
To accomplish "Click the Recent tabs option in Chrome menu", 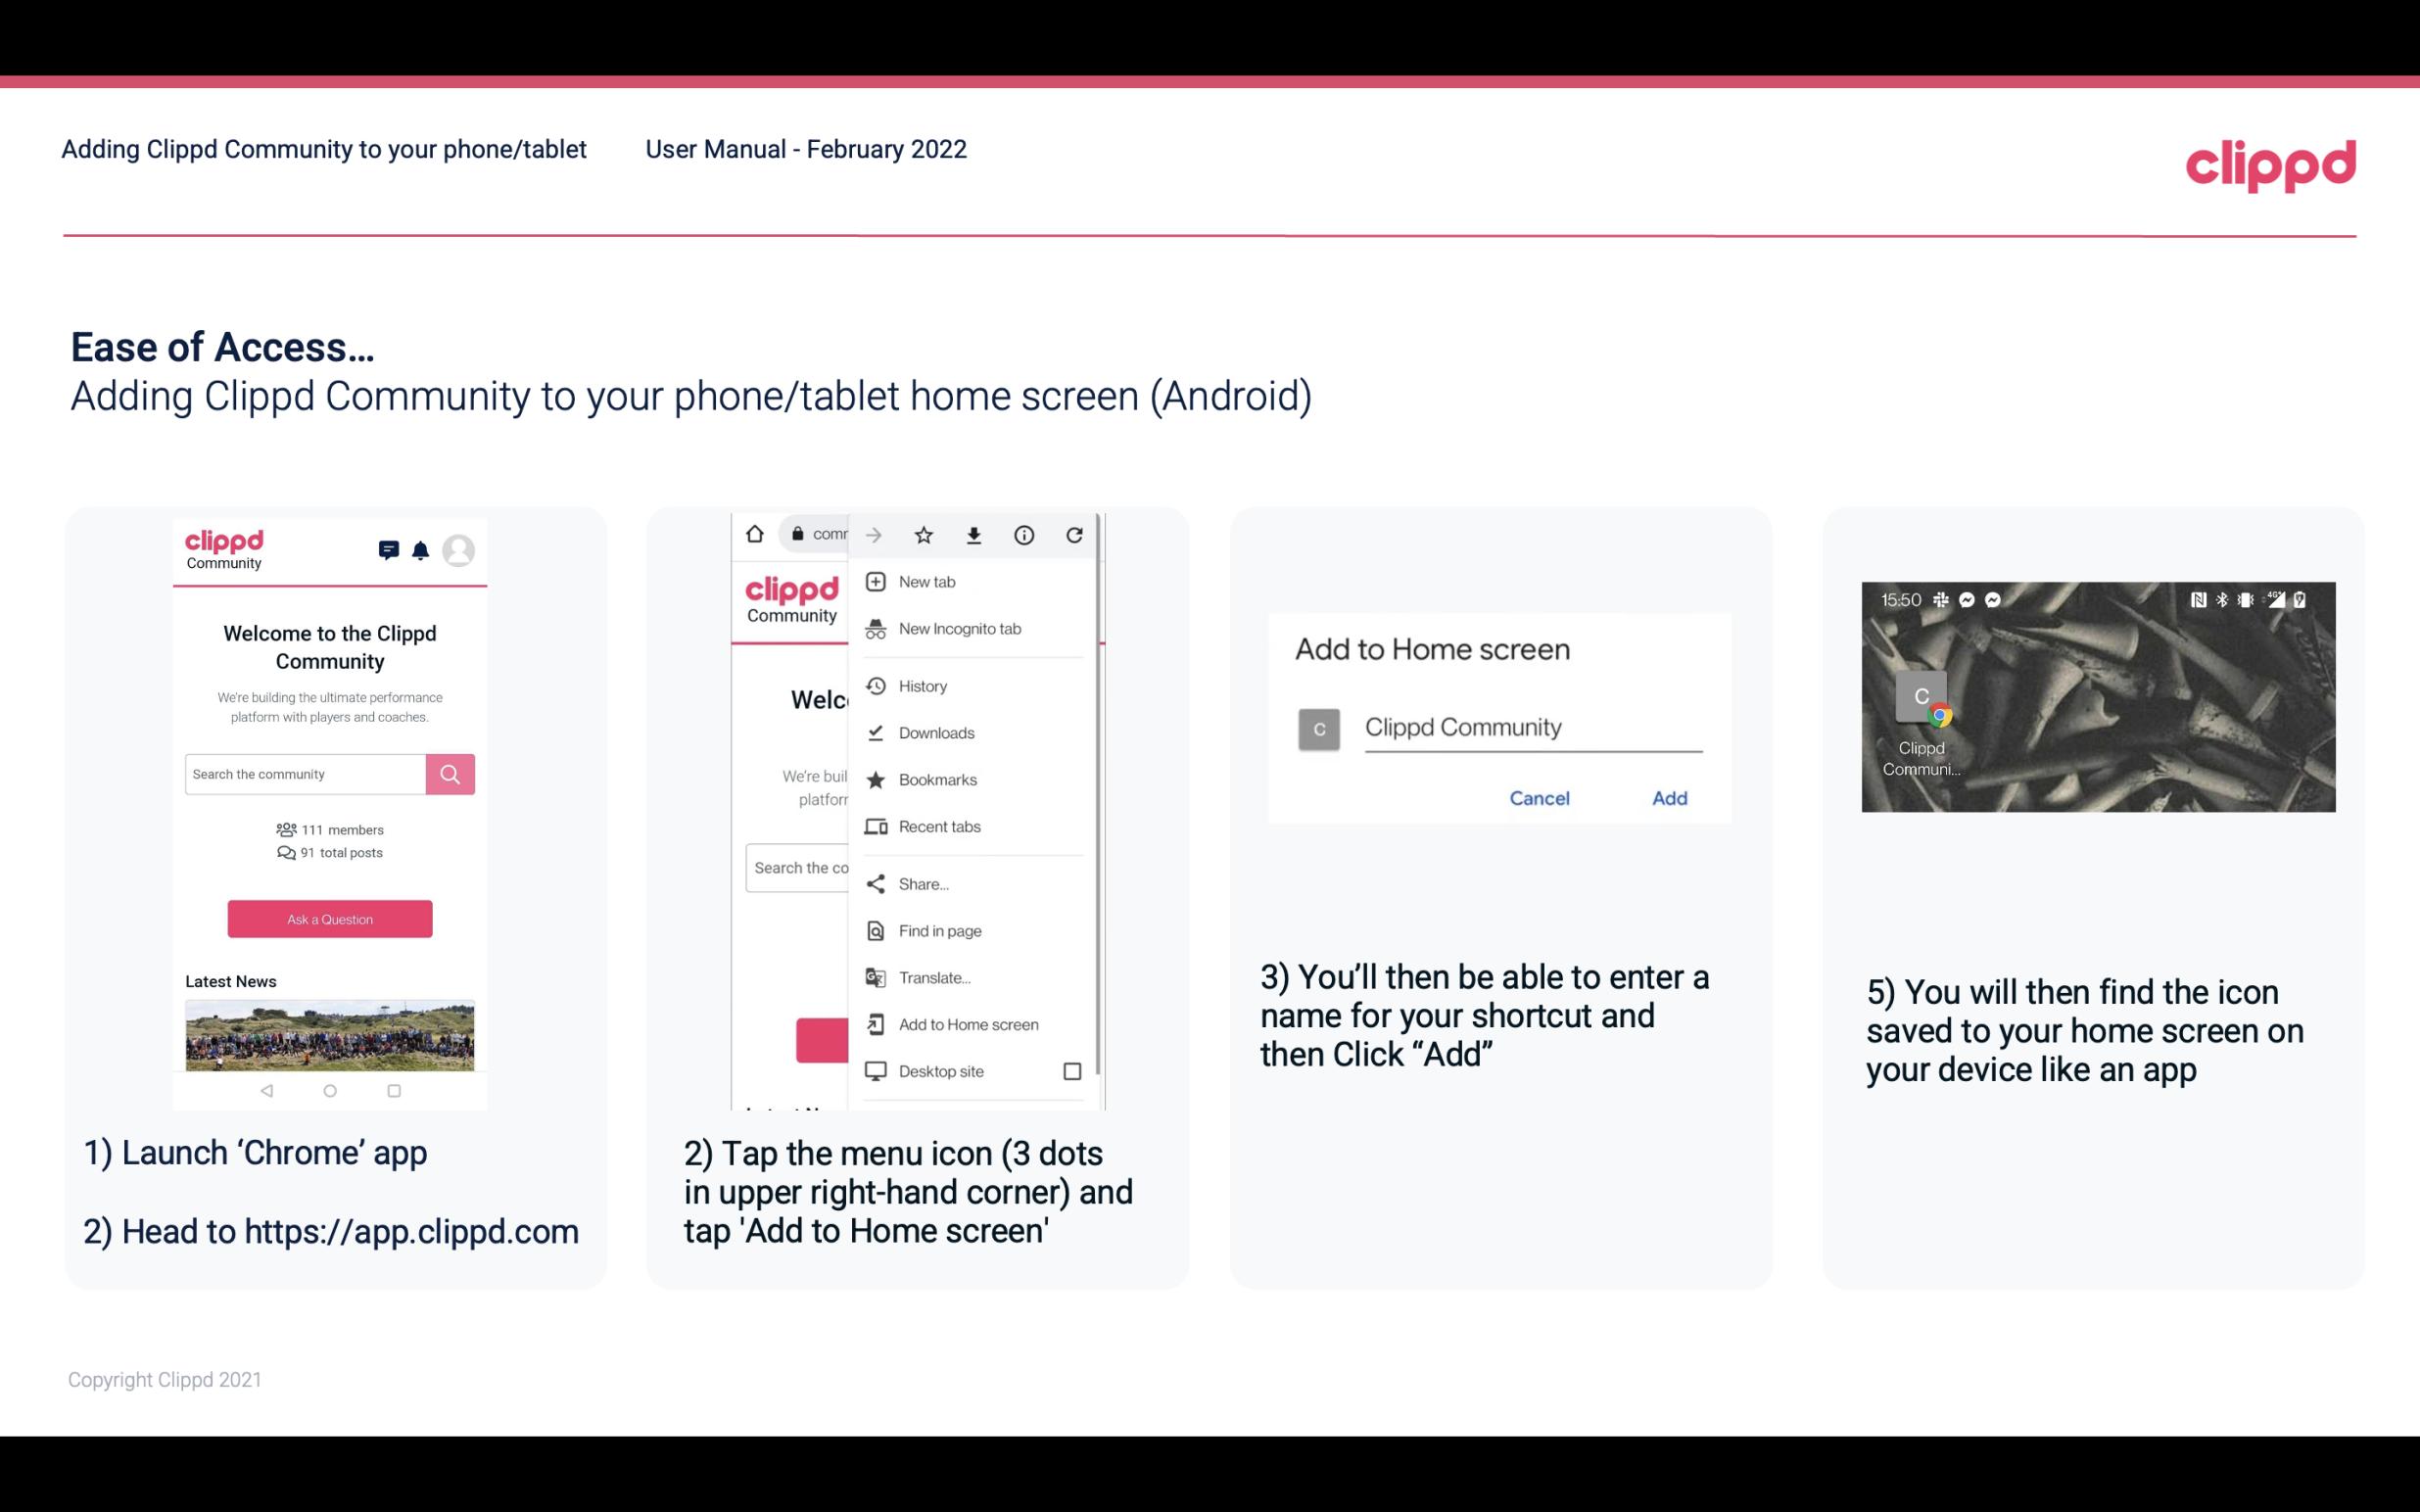I will [x=941, y=827].
